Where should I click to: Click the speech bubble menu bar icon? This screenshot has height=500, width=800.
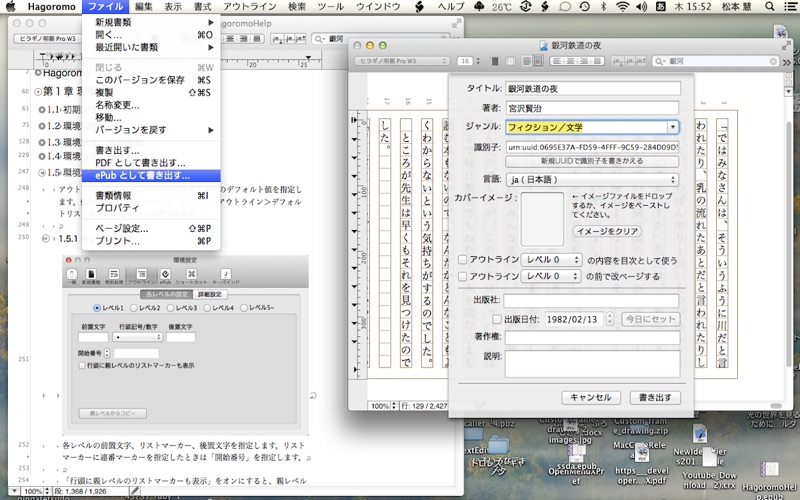pyautogui.click(x=565, y=6)
